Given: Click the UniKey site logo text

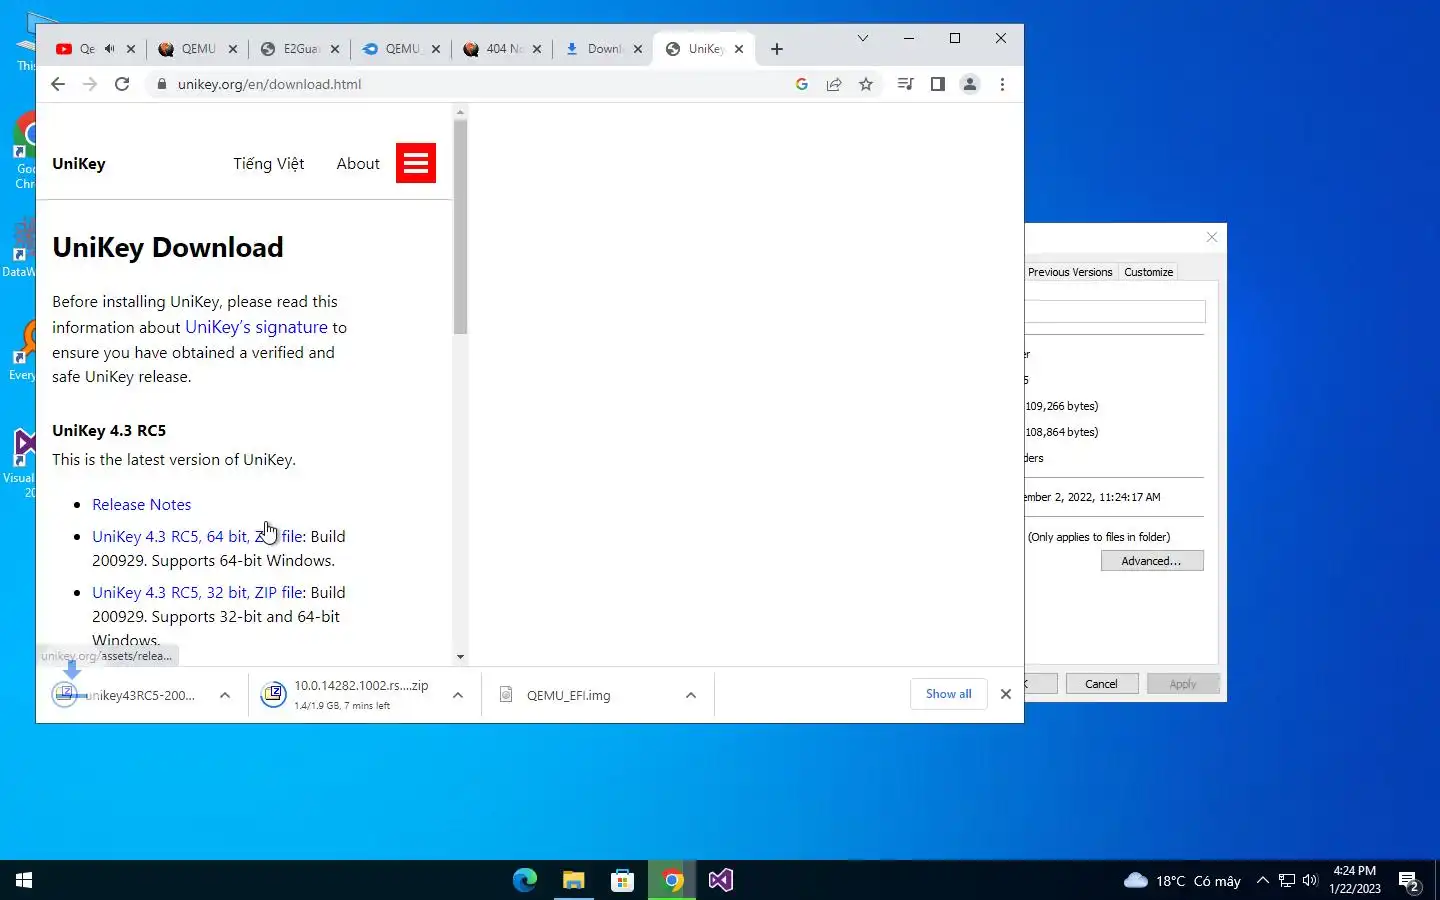Looking at the screenshot, I should (79, 163).
